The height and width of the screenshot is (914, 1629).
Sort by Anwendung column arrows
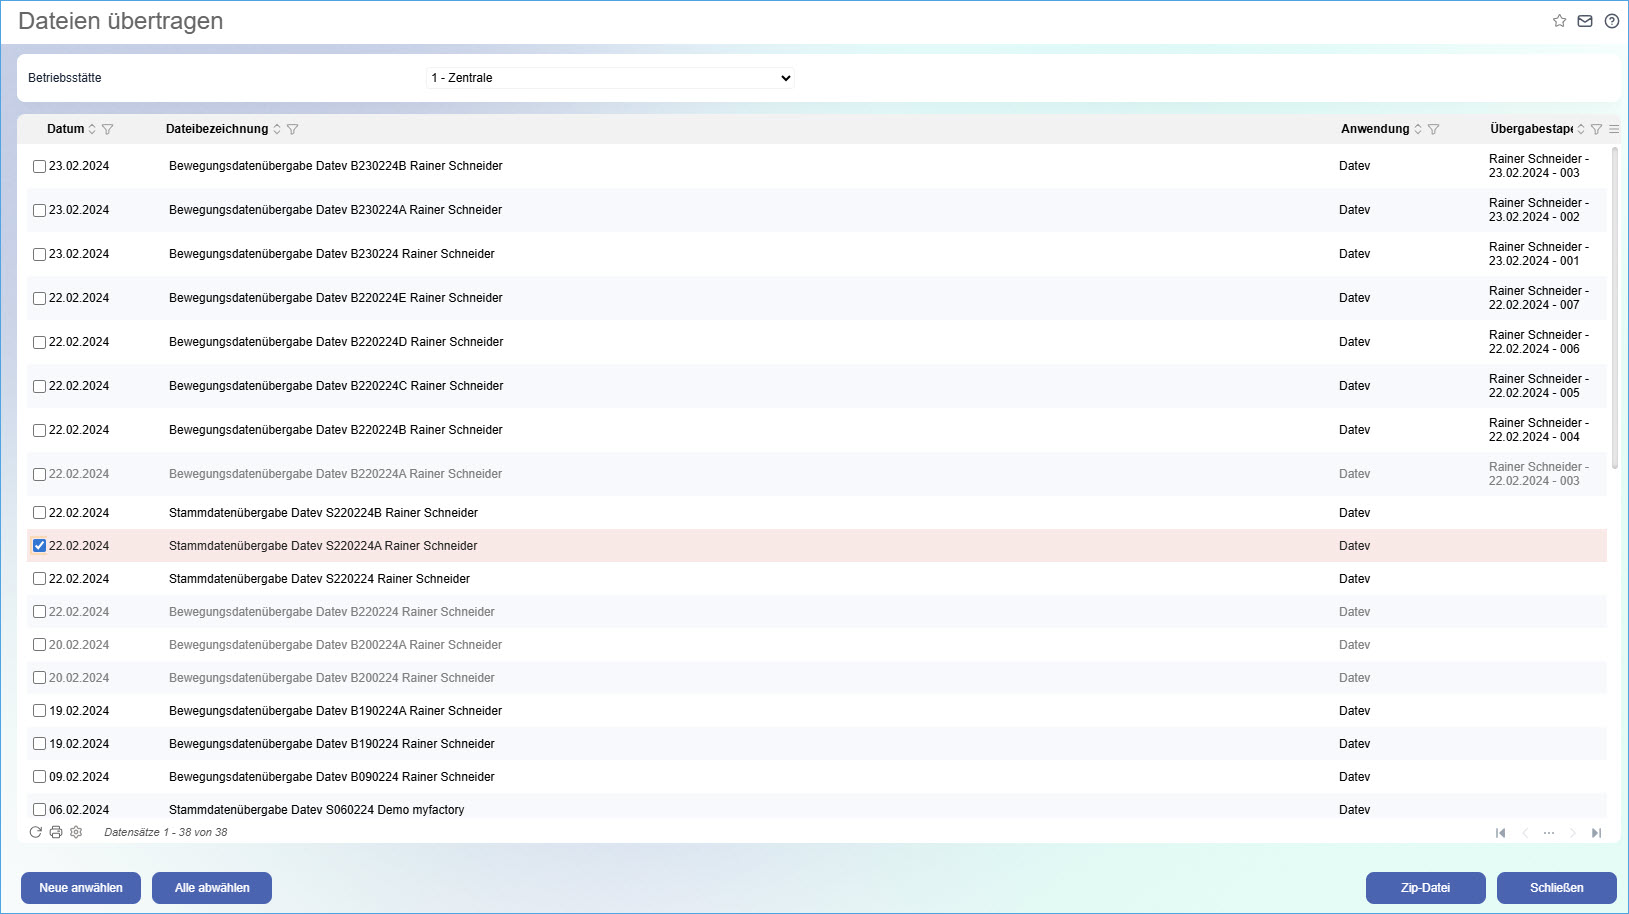1418,129
